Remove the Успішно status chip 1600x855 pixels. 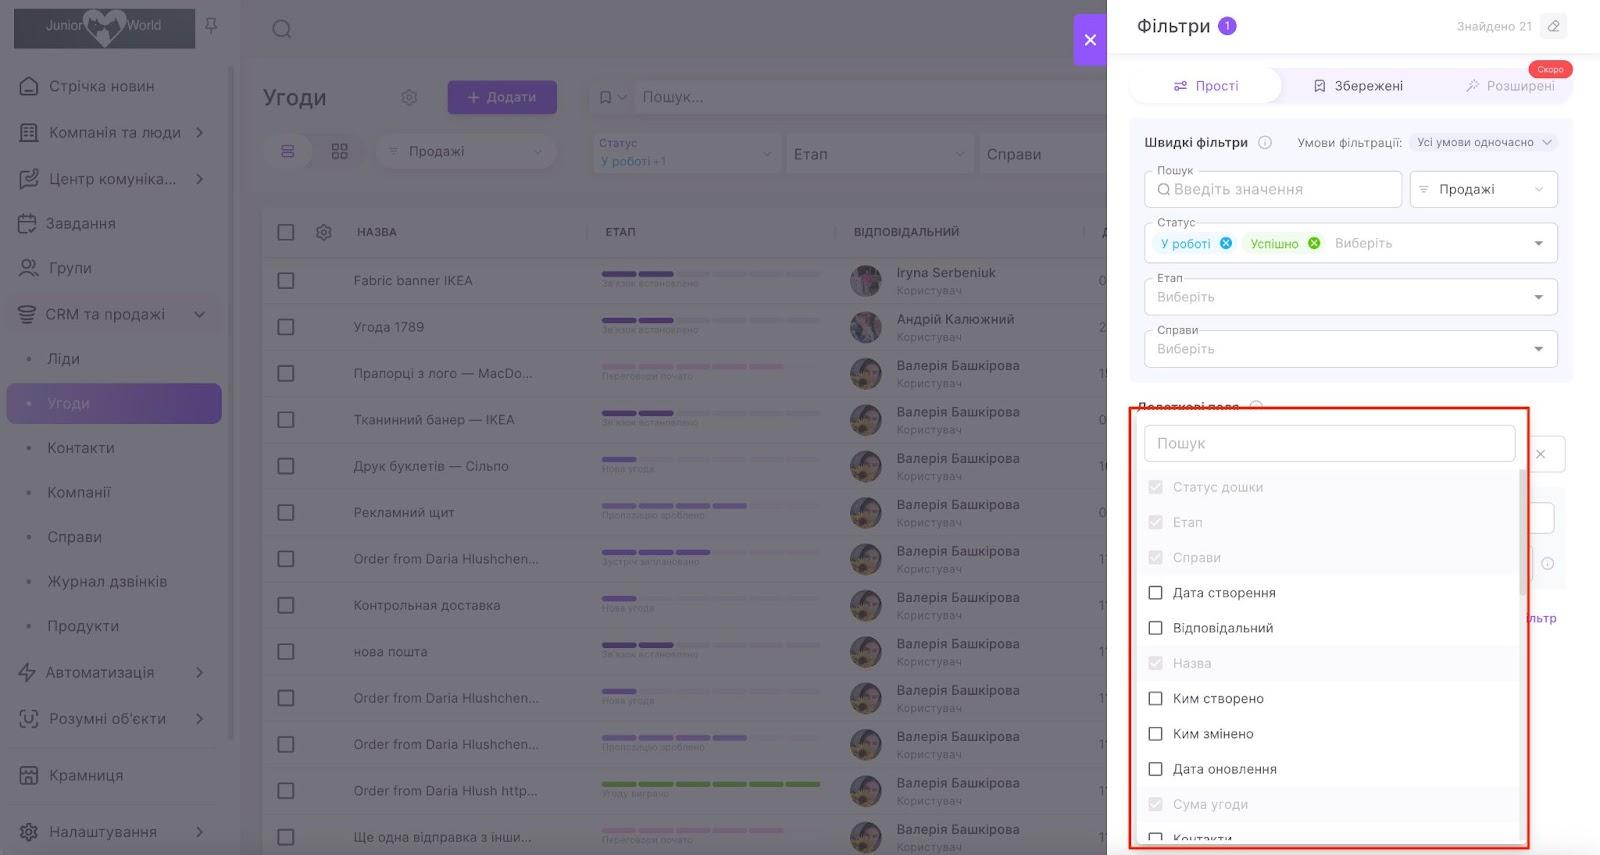point(1314,243)
